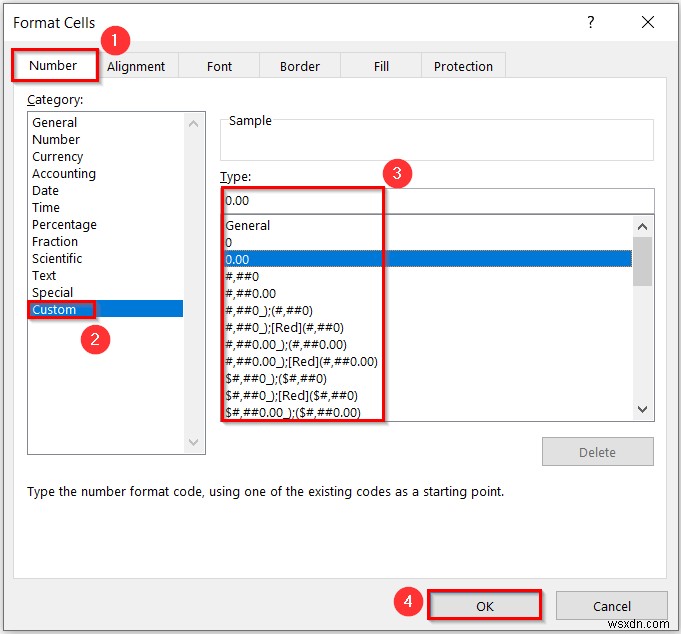Open the Number tab

coord(54,66)
